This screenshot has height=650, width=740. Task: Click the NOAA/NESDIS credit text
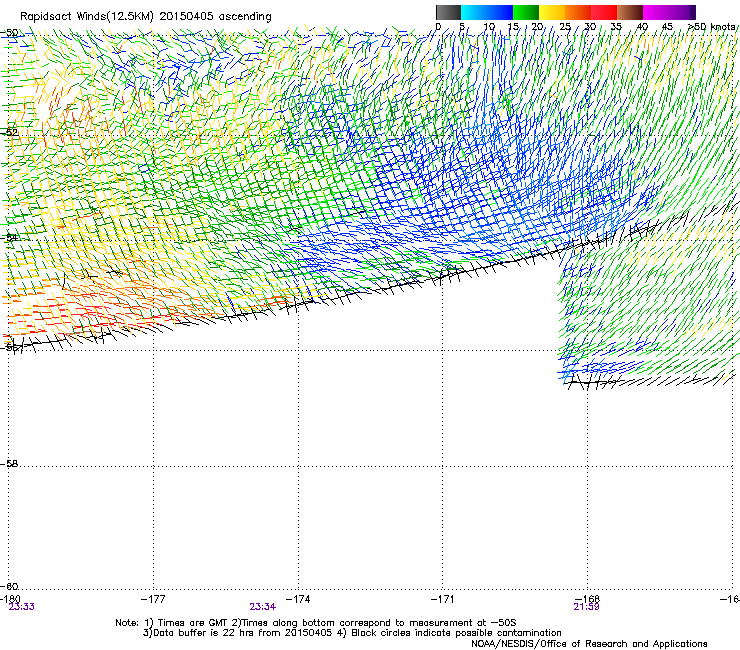[x=589, y=644]
